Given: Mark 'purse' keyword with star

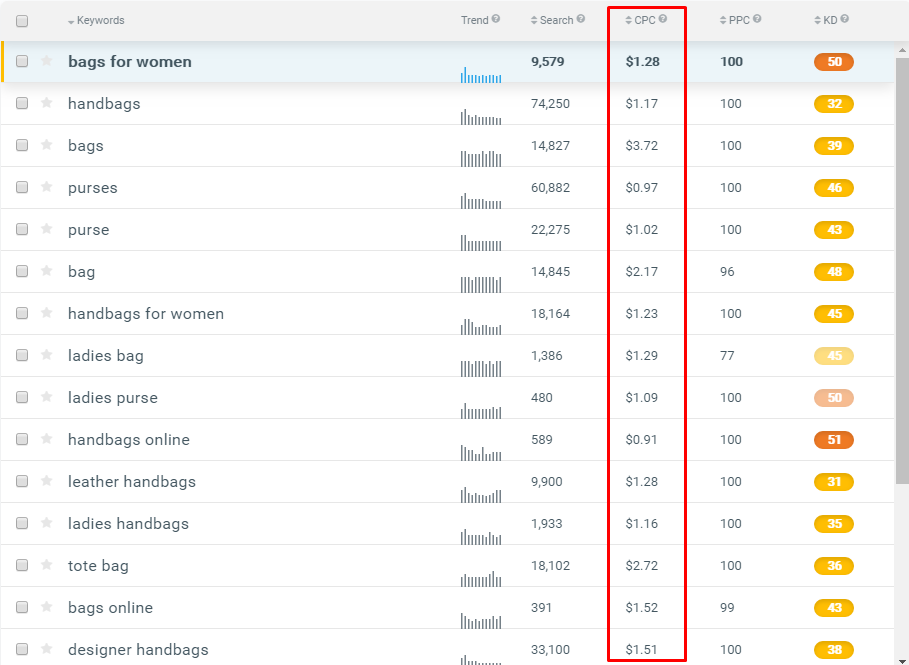Looking at the screenshot, I should coord(47,228).
